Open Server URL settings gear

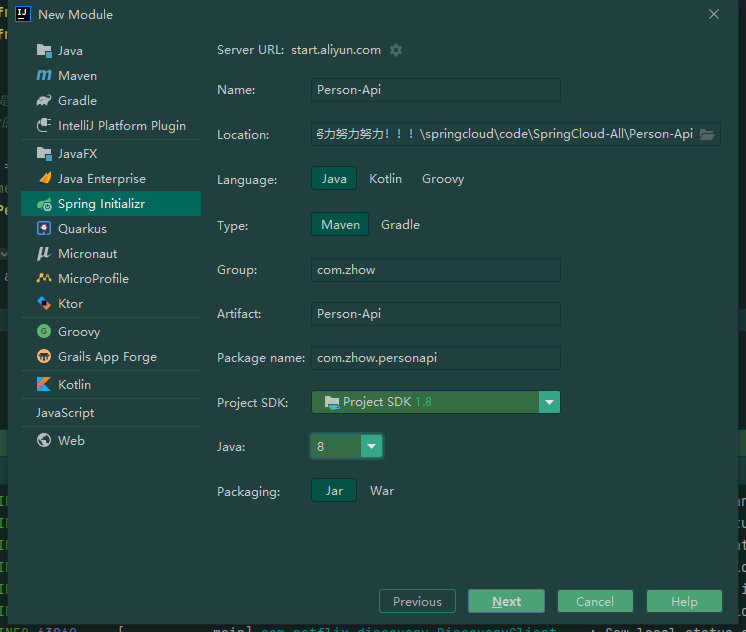(396, 50)
